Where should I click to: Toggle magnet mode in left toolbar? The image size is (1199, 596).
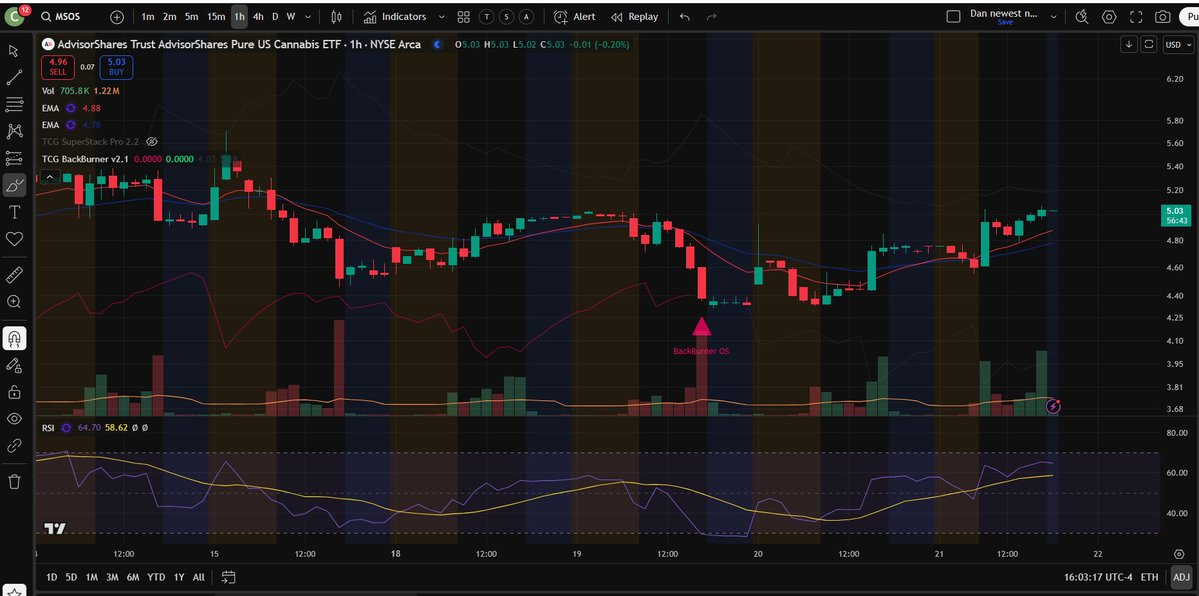14,337
